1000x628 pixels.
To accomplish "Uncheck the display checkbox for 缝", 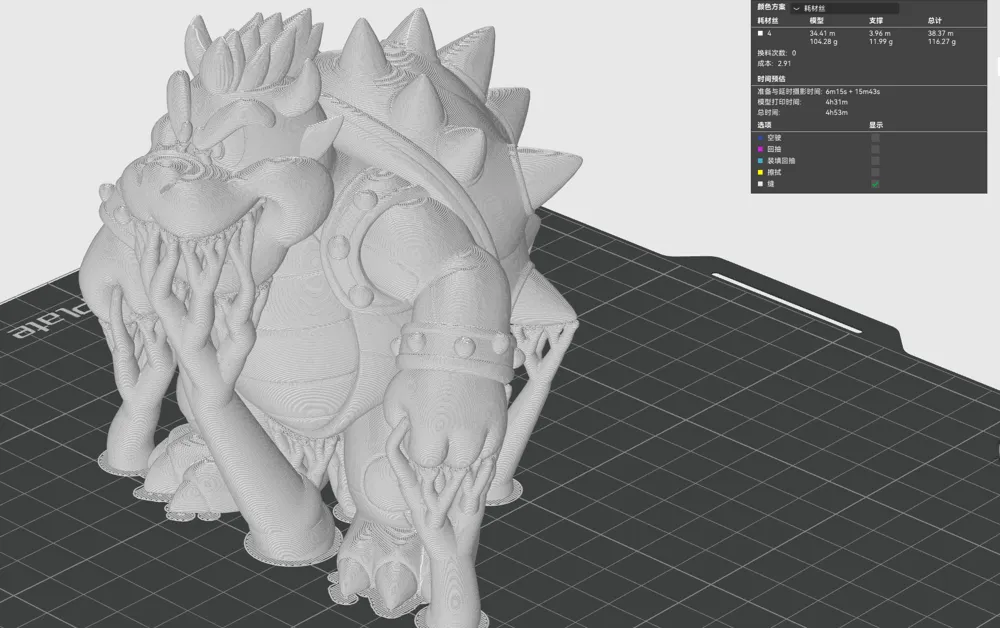I will [x=875, y=184].
